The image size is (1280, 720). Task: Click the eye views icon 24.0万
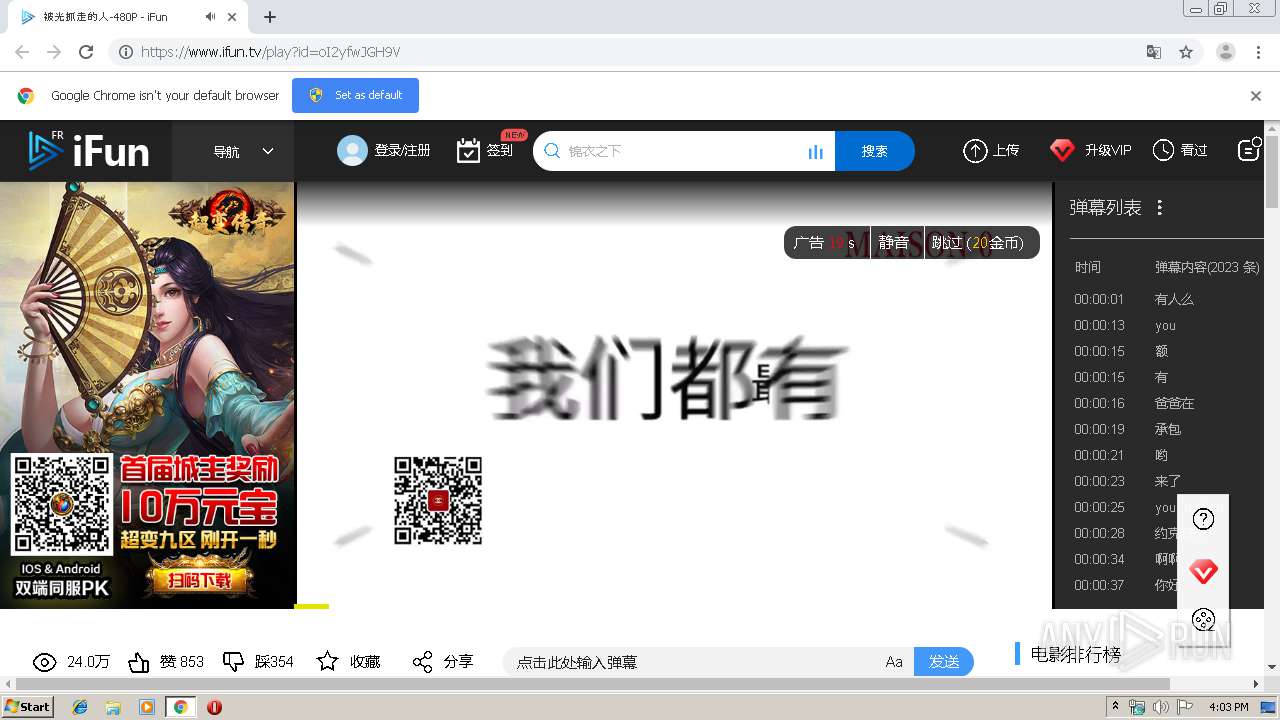pos(44,662)
